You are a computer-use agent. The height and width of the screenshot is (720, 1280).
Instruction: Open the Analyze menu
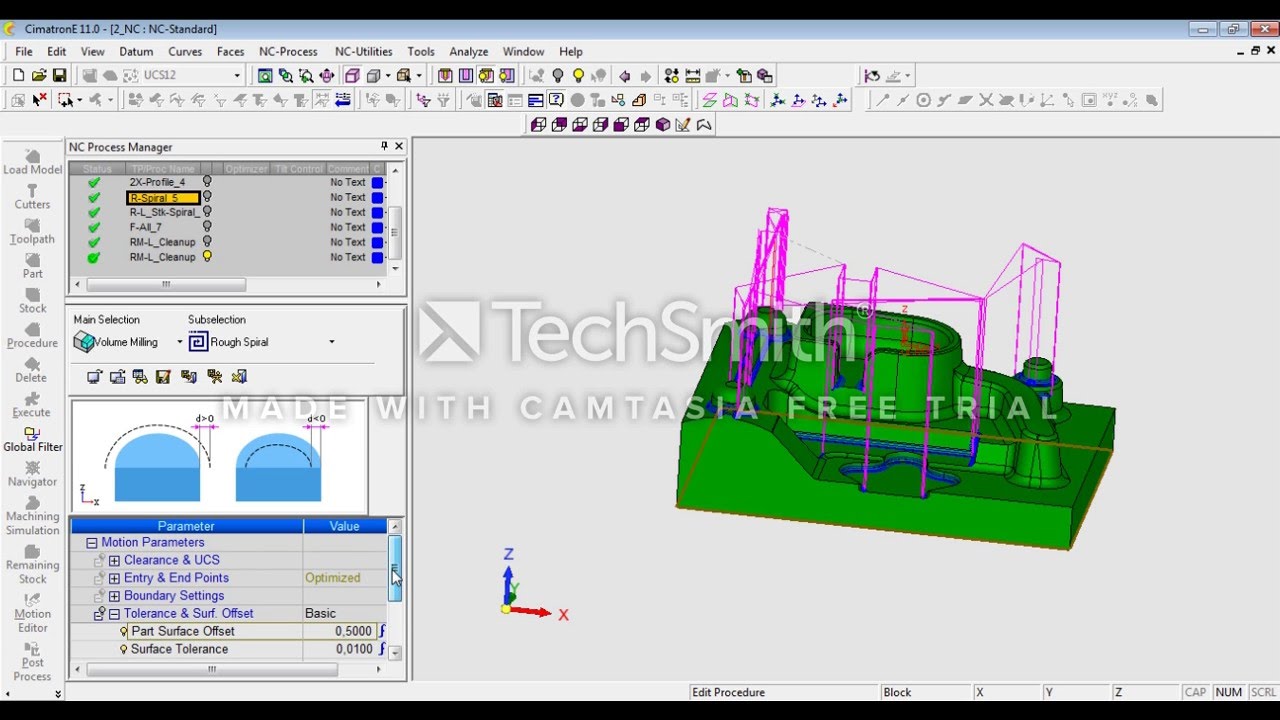pyautogui.click(x=469, y=52)
